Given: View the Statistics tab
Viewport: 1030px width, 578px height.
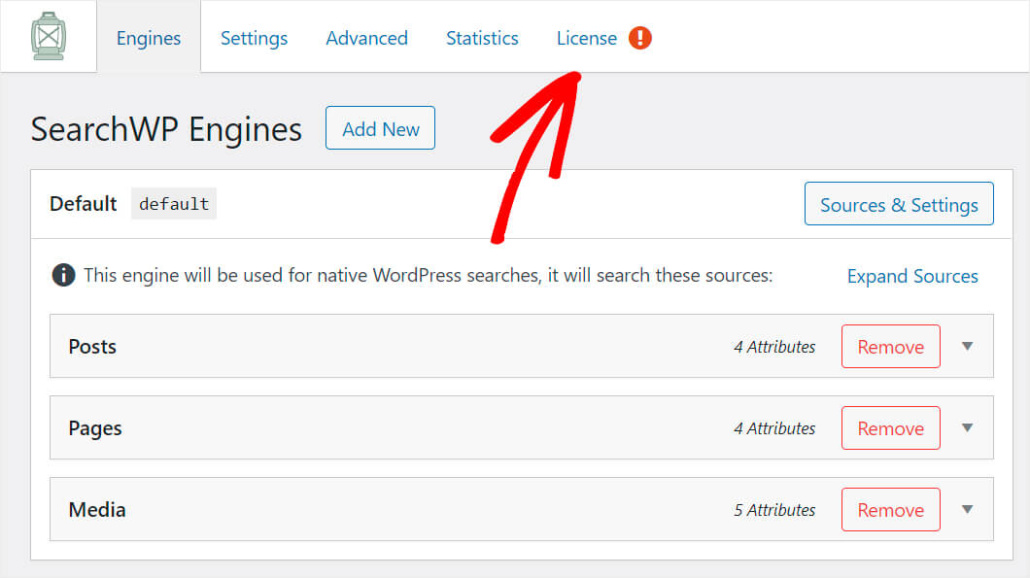Looking at the screenshot, I should [482, 38].
